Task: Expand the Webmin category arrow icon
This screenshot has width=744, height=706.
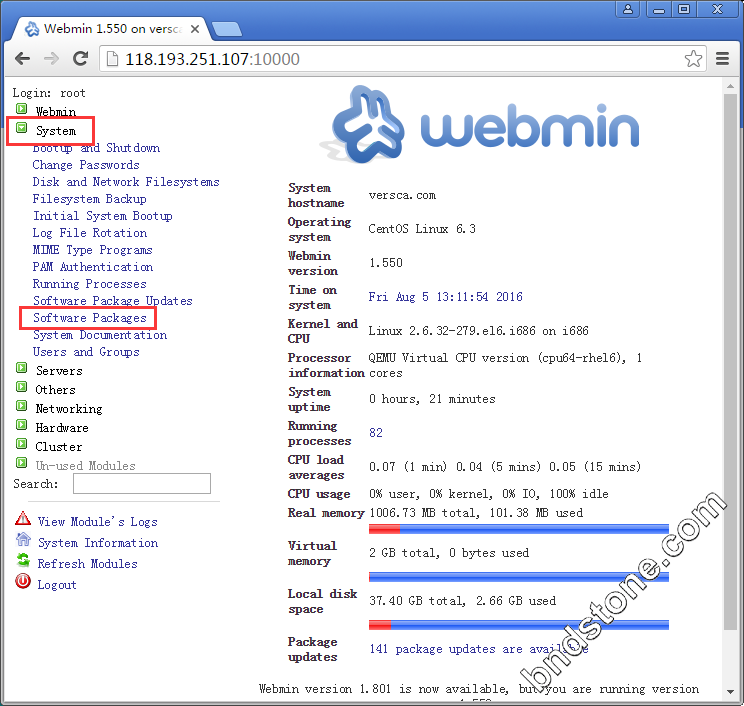Action: pos(21,109)
